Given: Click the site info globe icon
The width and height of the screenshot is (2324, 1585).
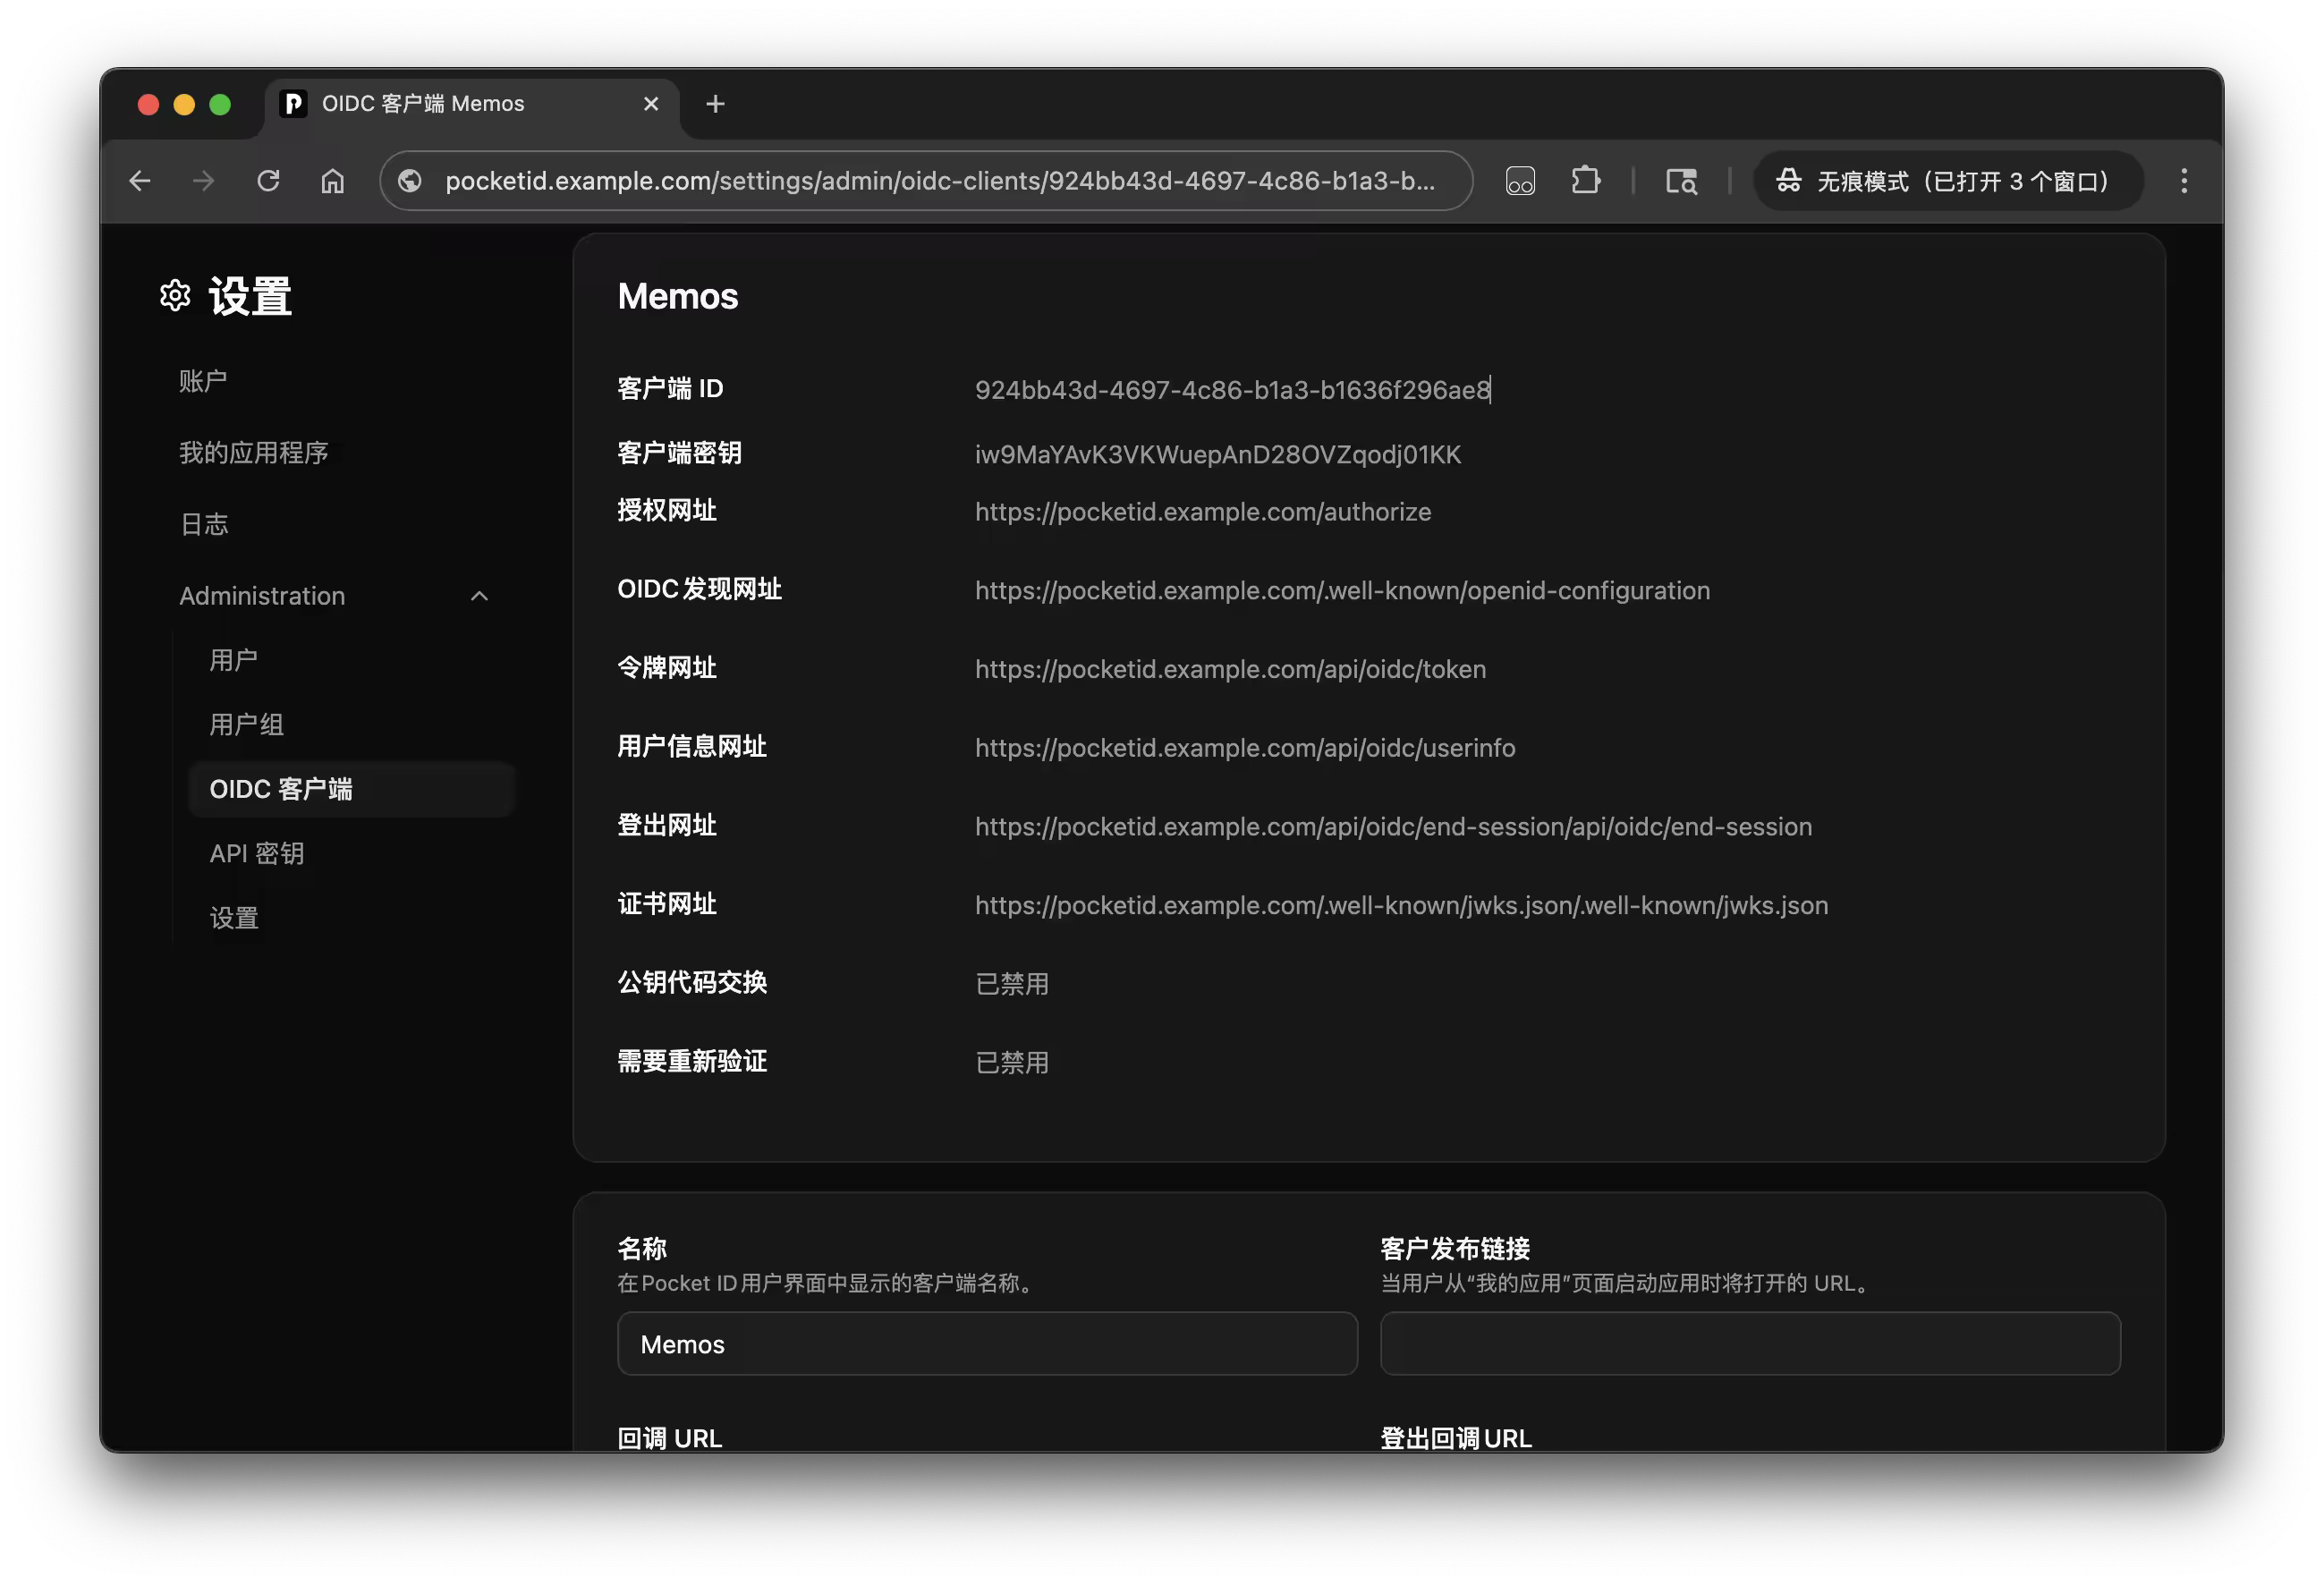Looking at the screenshot, I should [410, 181].
